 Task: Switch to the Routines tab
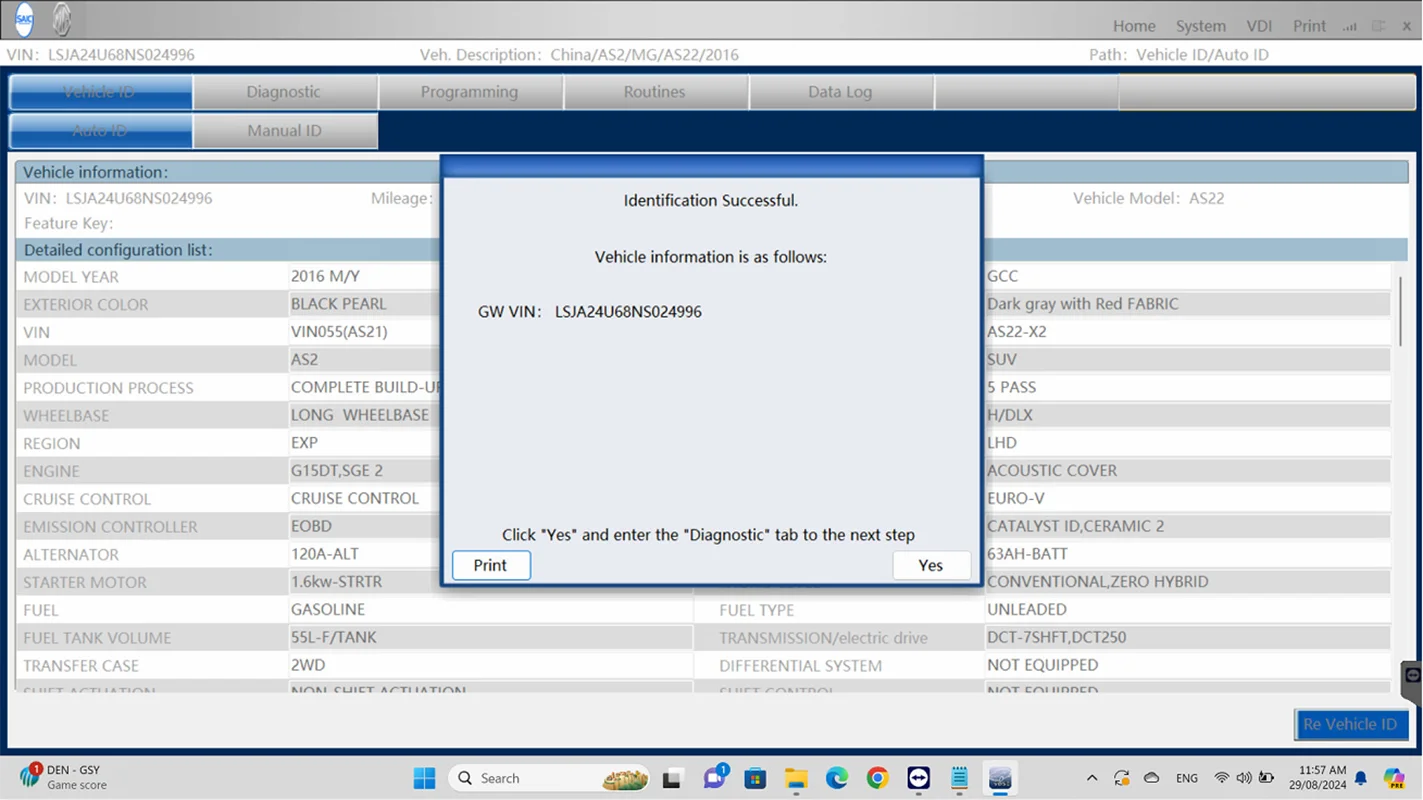(x=655, y=92)
